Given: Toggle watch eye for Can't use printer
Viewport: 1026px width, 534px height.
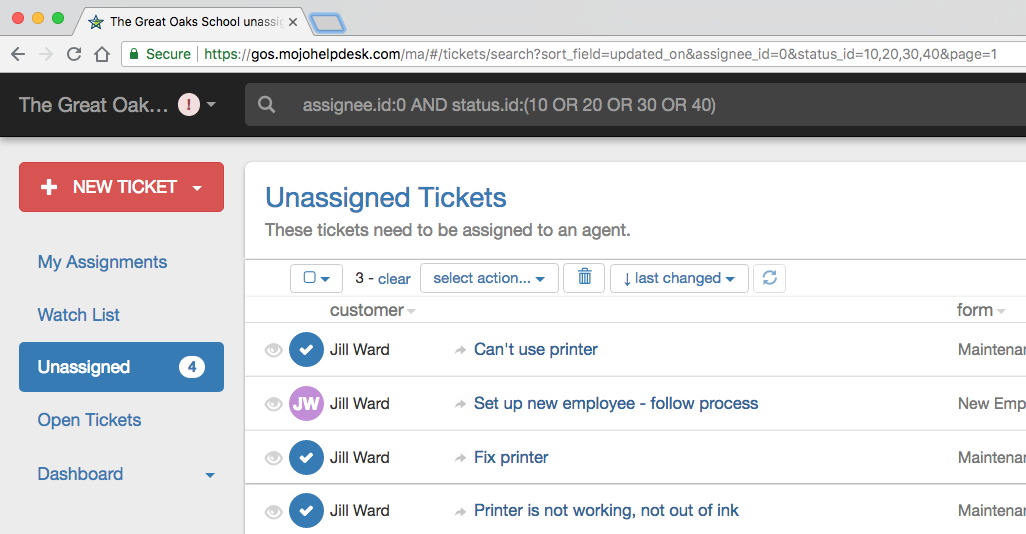Looking at the screenshot, I should (x=273, y=350).
